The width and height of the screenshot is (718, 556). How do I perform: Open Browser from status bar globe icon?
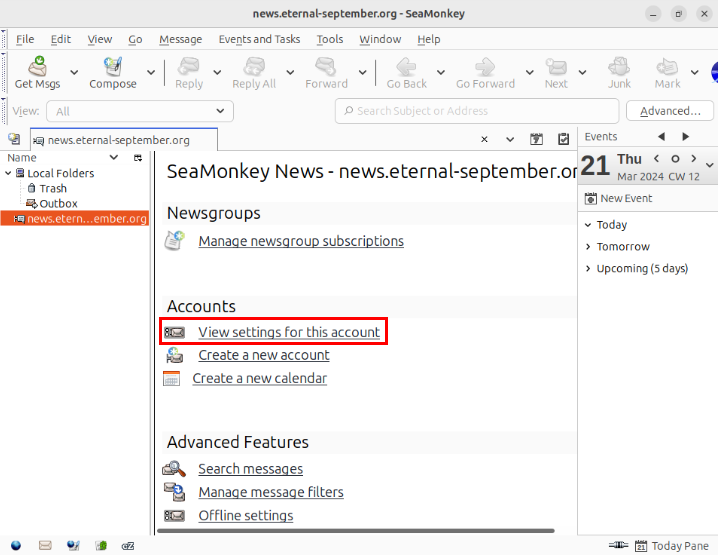point(16,545)
